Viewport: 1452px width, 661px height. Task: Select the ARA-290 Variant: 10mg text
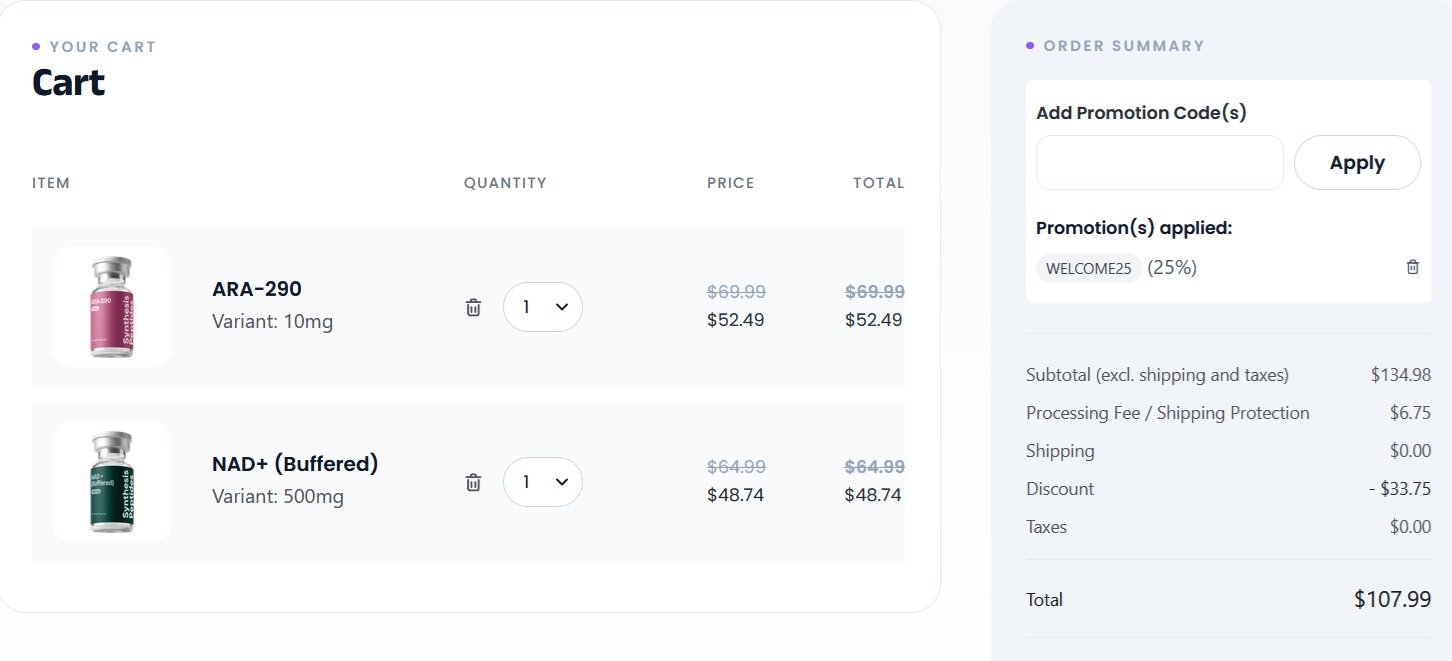point(273,321)
